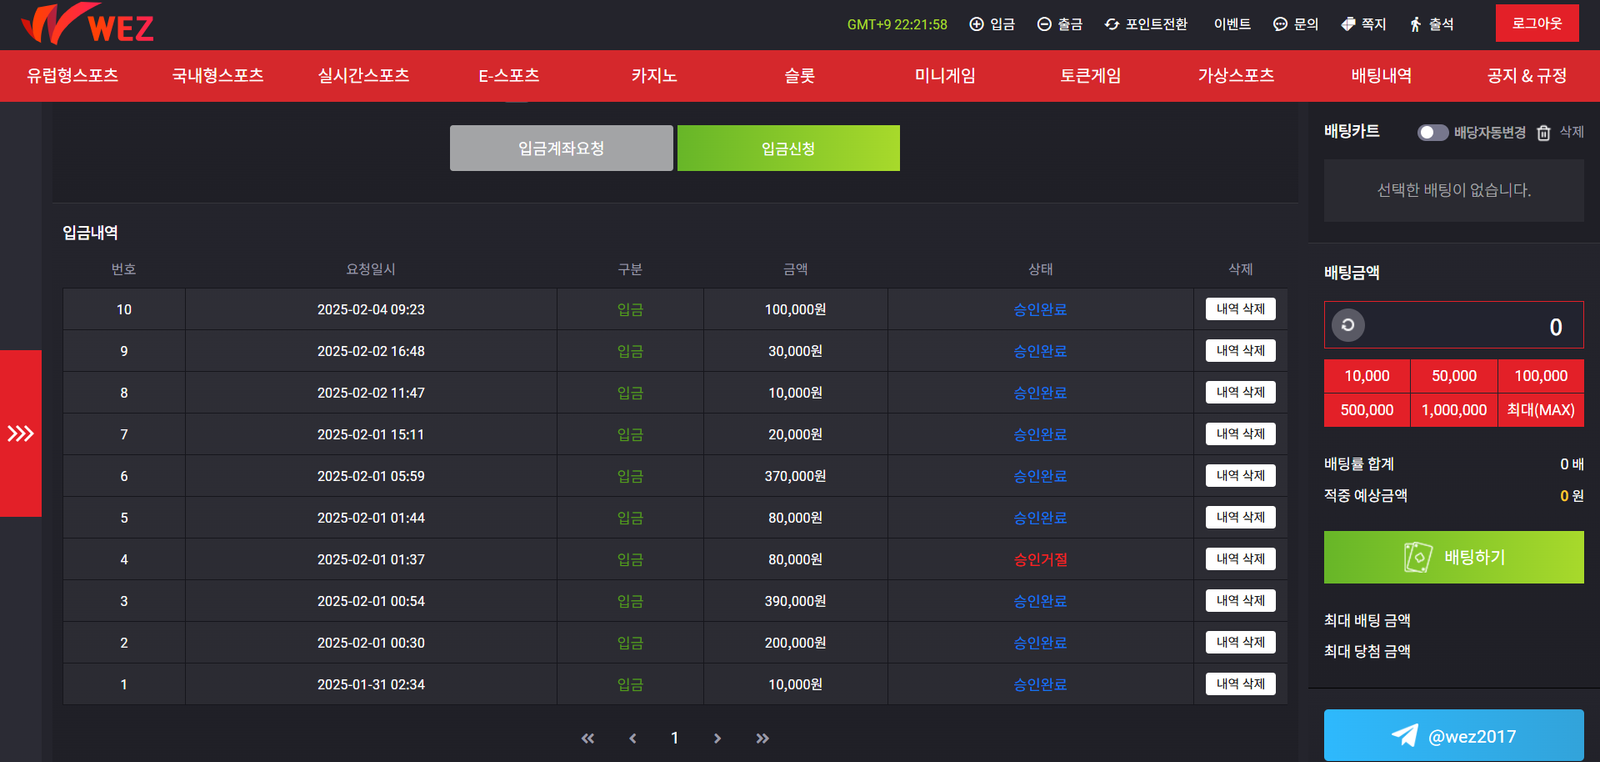Select the 50,000 quick bet amount
This screenshot has width=1600, height=762.
point(1454,376)
